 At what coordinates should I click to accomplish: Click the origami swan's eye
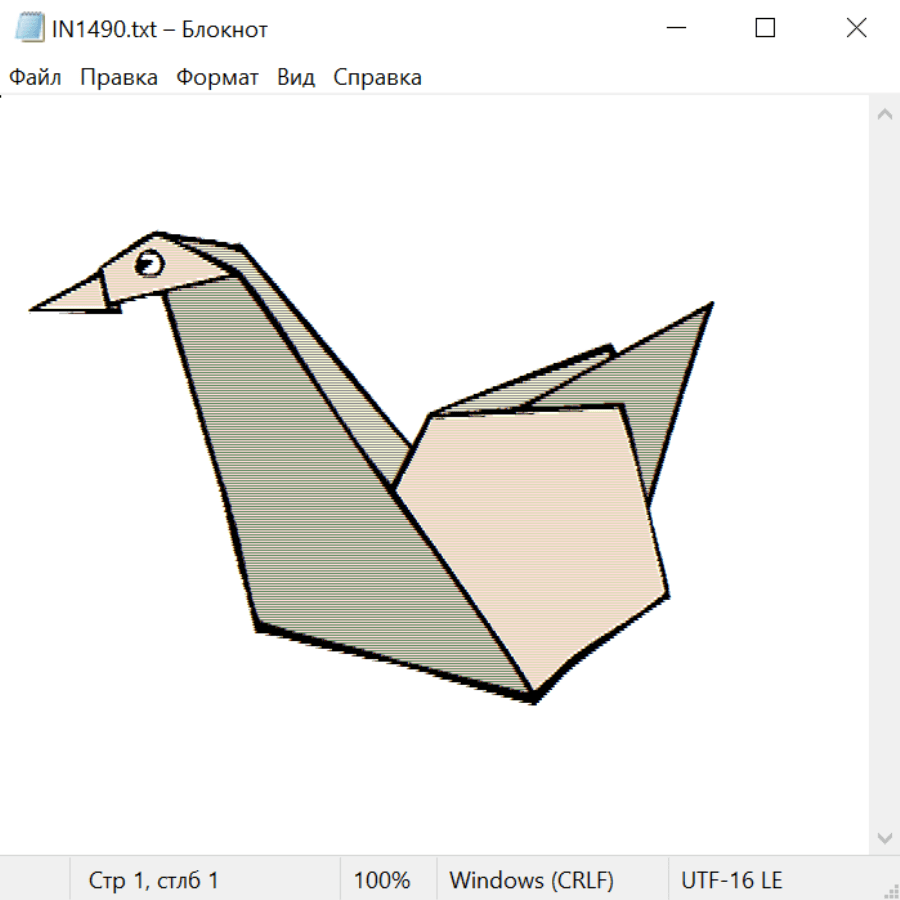tap(148, 262)
